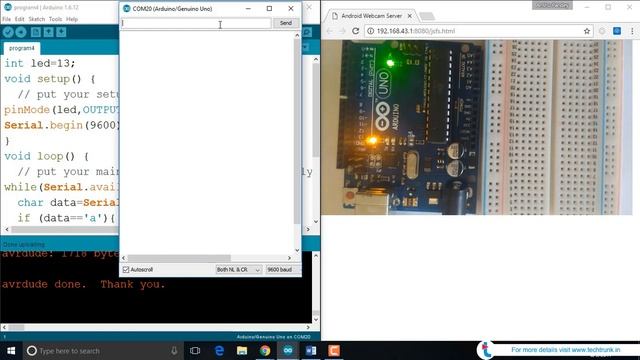Click the Arduino/Genuino Uno on COM20 status text
Image resolution: width=640 pixels, height=360 pixels.
pos(273,337)
